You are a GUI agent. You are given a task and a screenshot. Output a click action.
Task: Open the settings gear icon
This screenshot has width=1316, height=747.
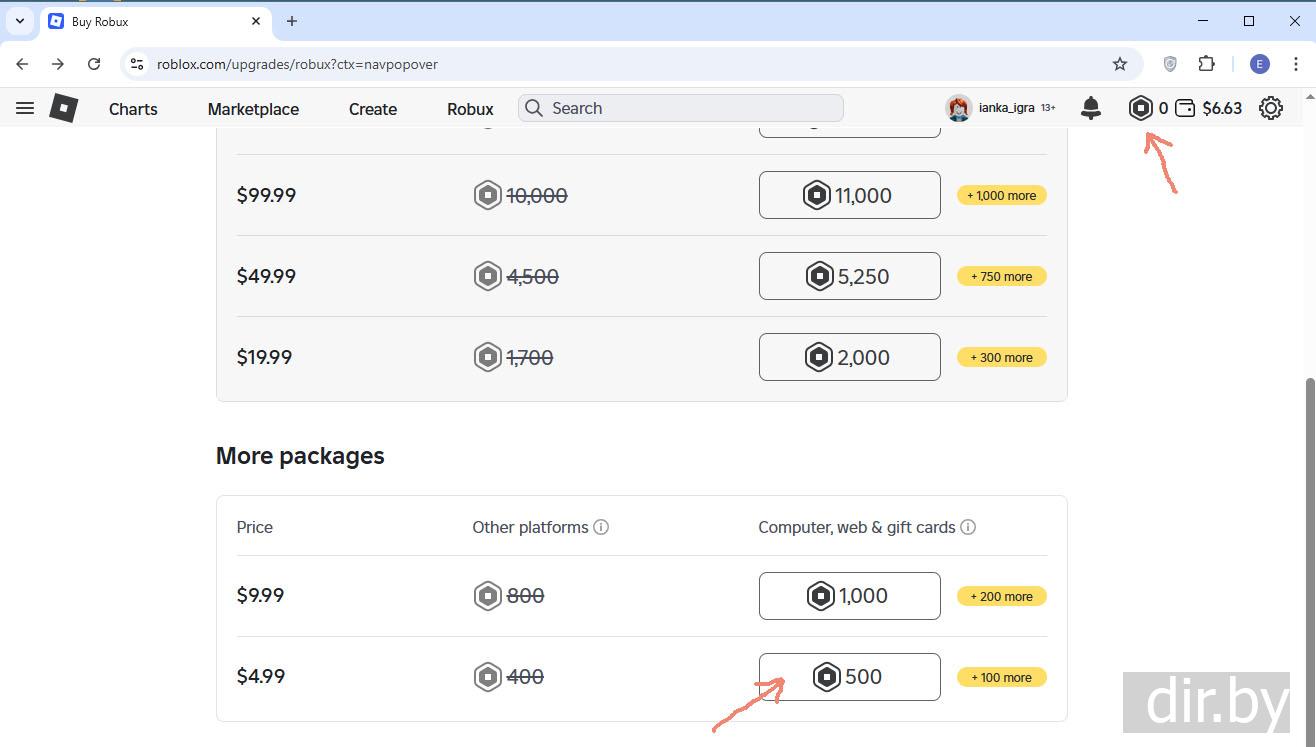pyautogui.click(x=1271, y=108)
